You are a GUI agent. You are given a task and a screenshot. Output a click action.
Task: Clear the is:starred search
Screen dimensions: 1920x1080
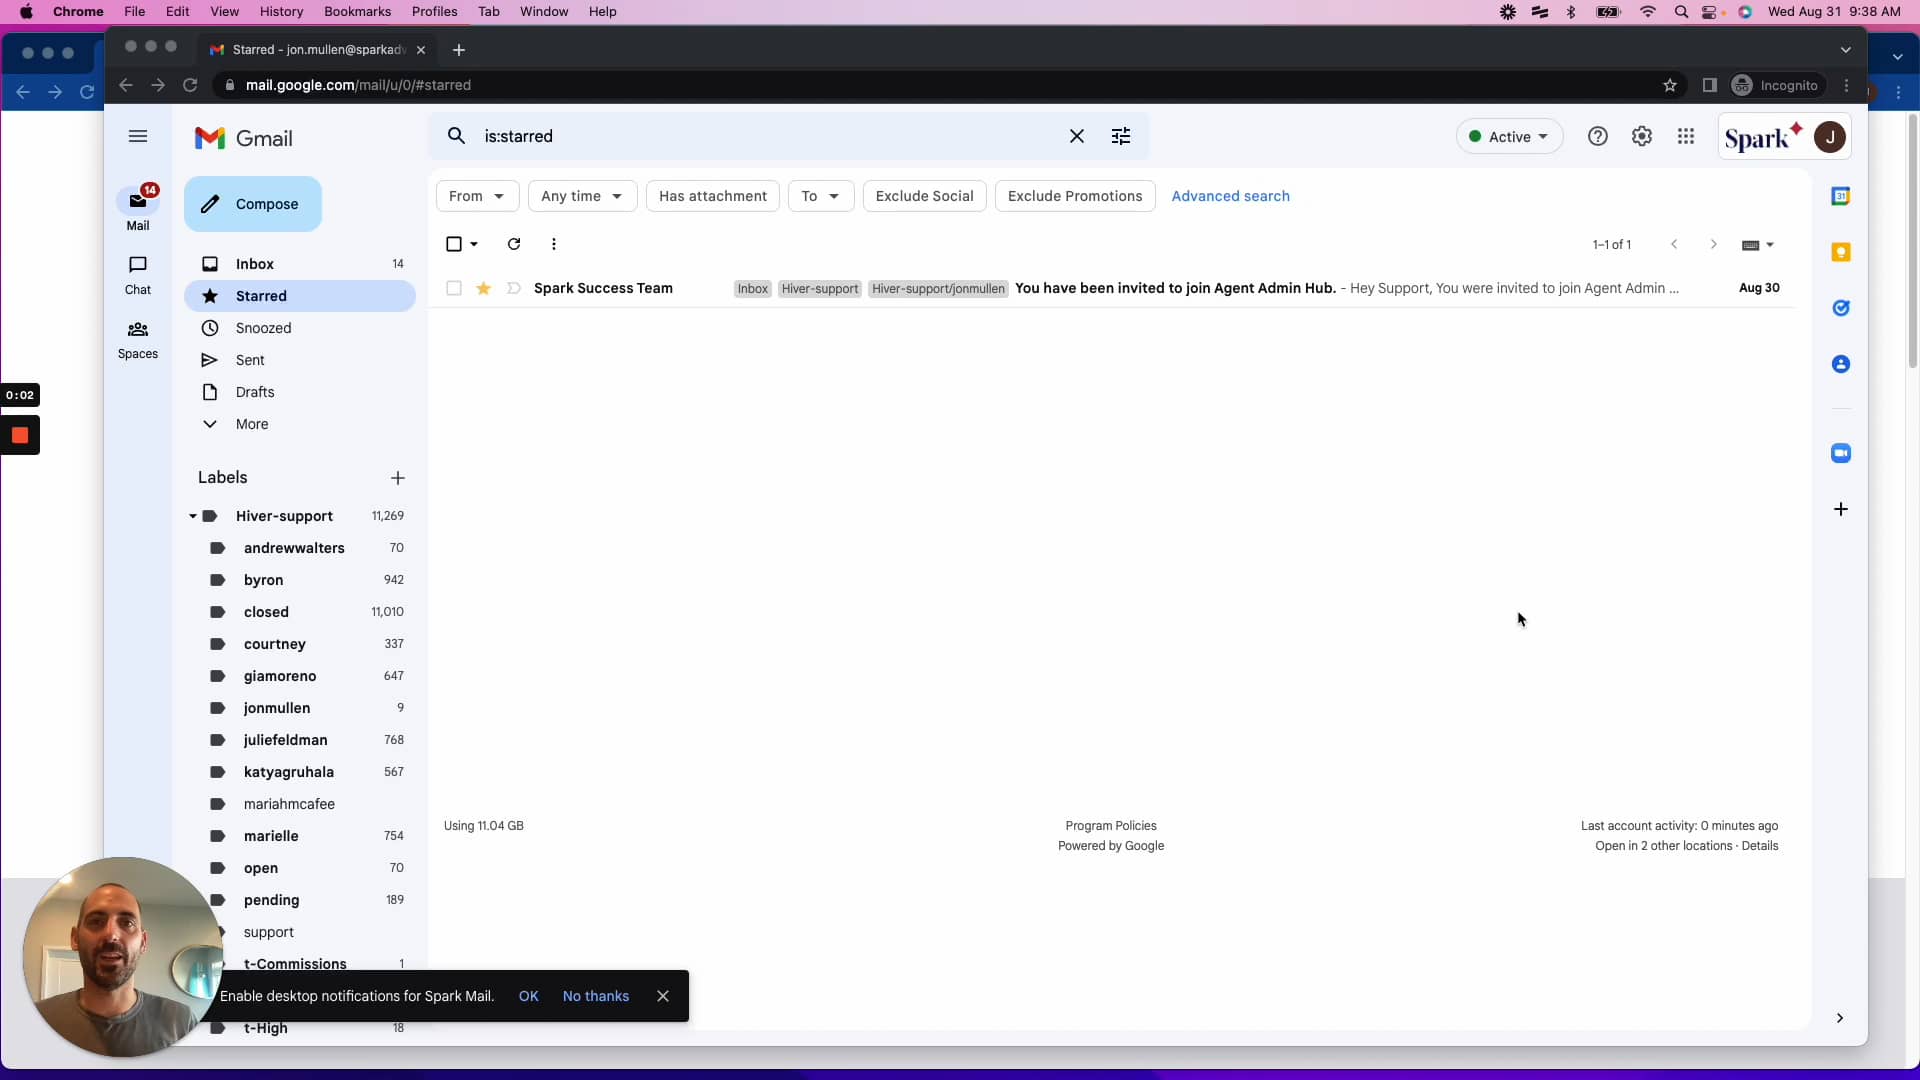[x=1077, y=136]
